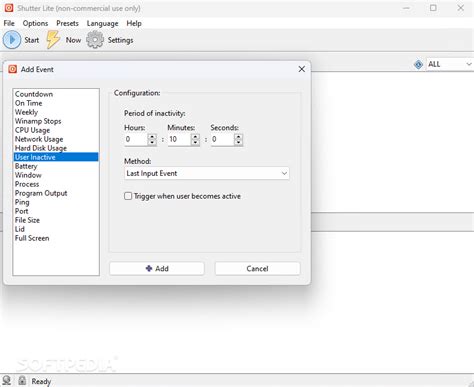Minimize the Shutter Lite window

click(406, 8)
